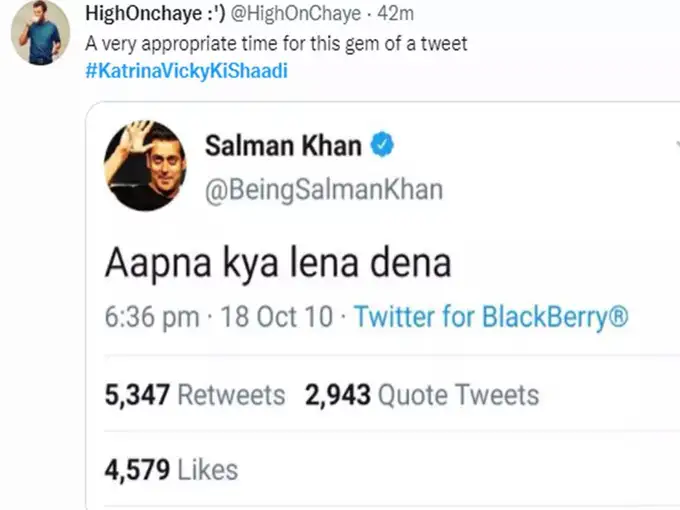Open the @BeingSalmanKhan handle
Image resolution: width=680 pixels, height=510 pixels.
(x=324, y=190)
